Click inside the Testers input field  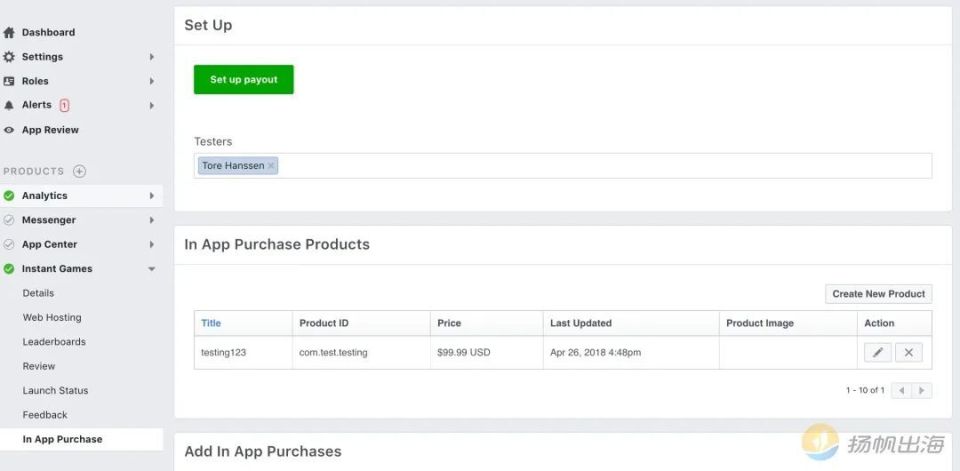point(600,166)
